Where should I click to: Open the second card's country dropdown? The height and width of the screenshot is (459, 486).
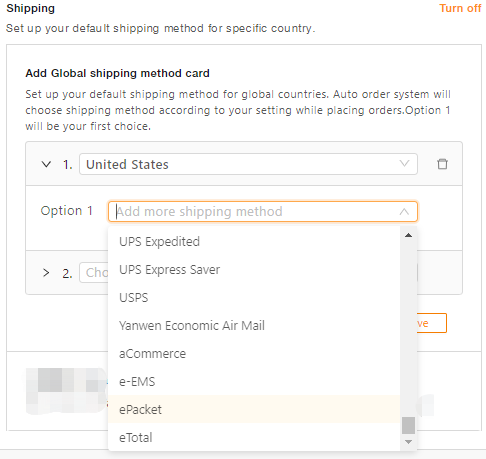tap(94, 273)
